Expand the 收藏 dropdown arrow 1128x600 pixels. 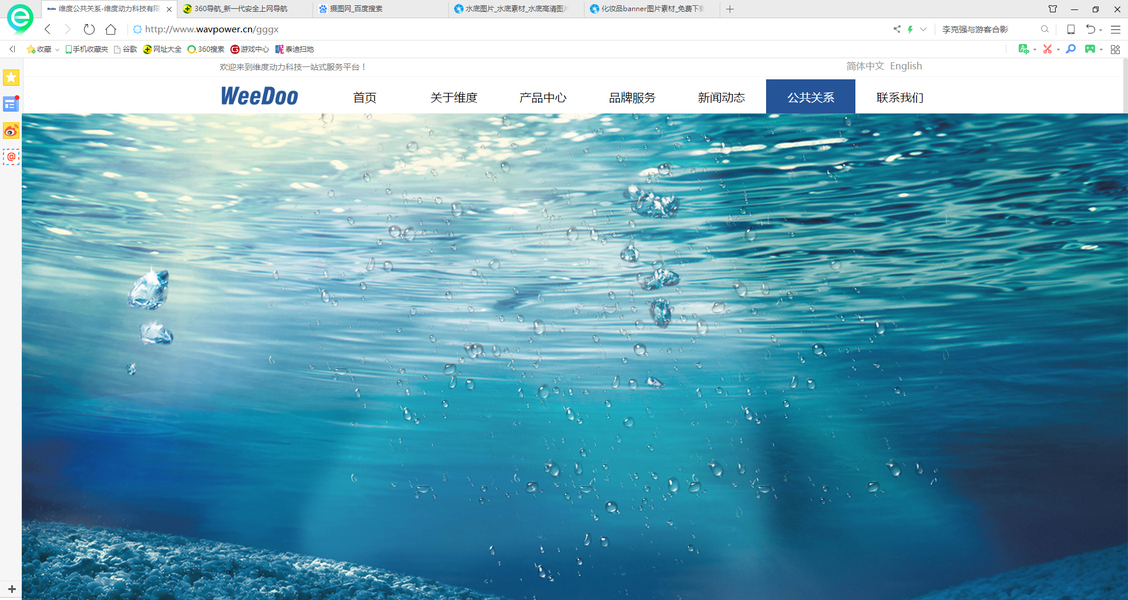57,50
